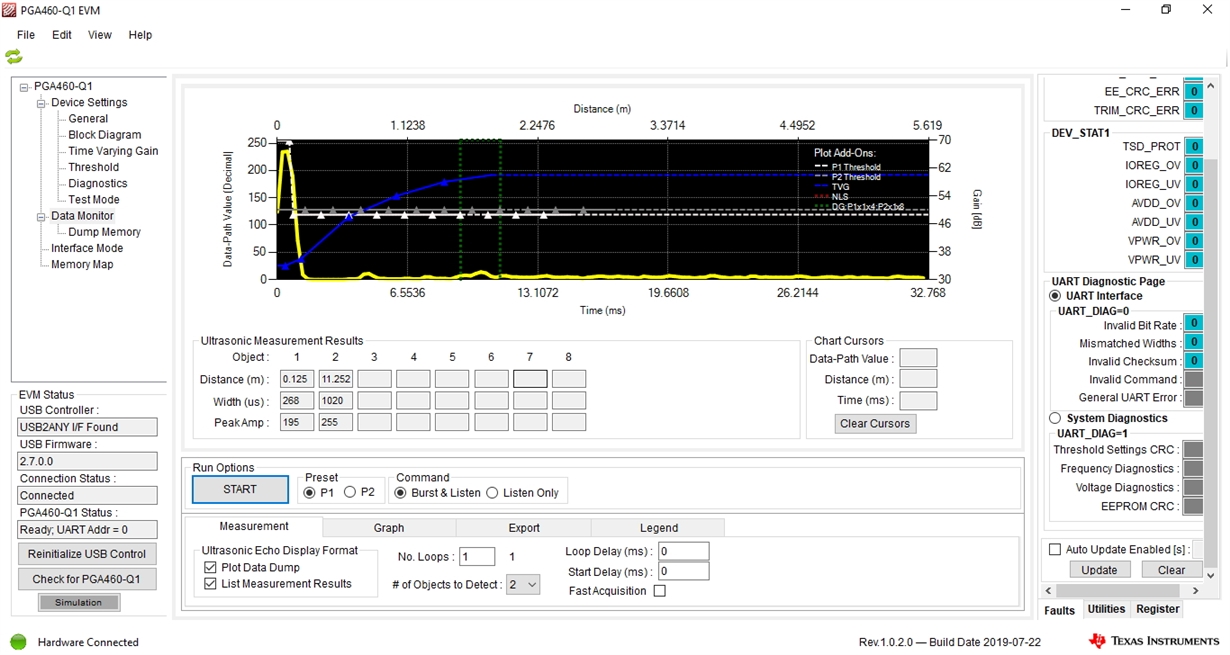Click the Mismatched Widths indicator
Viewport: 1230px width, 655px height.
[1193, 343]
